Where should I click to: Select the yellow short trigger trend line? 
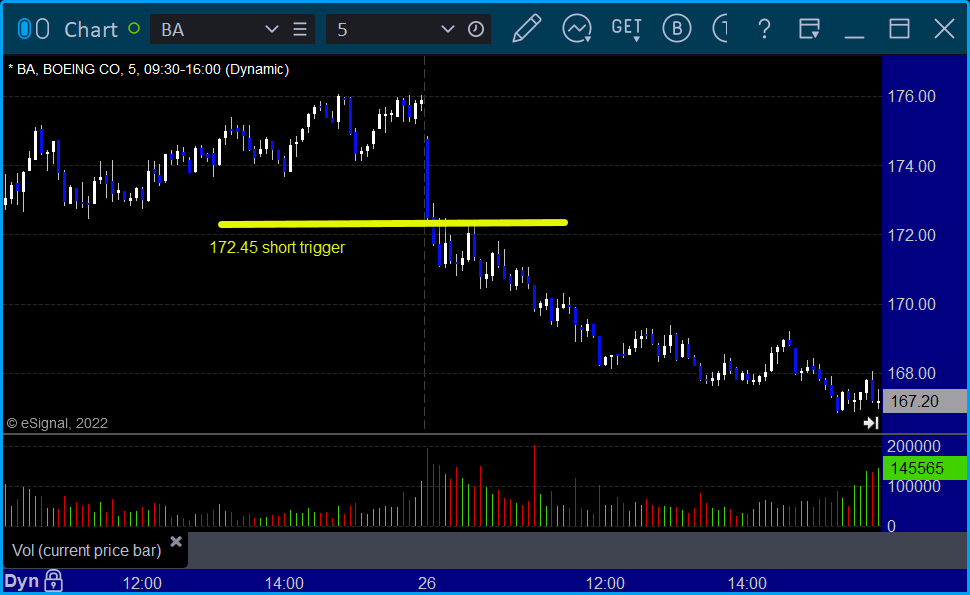point(393,223)
